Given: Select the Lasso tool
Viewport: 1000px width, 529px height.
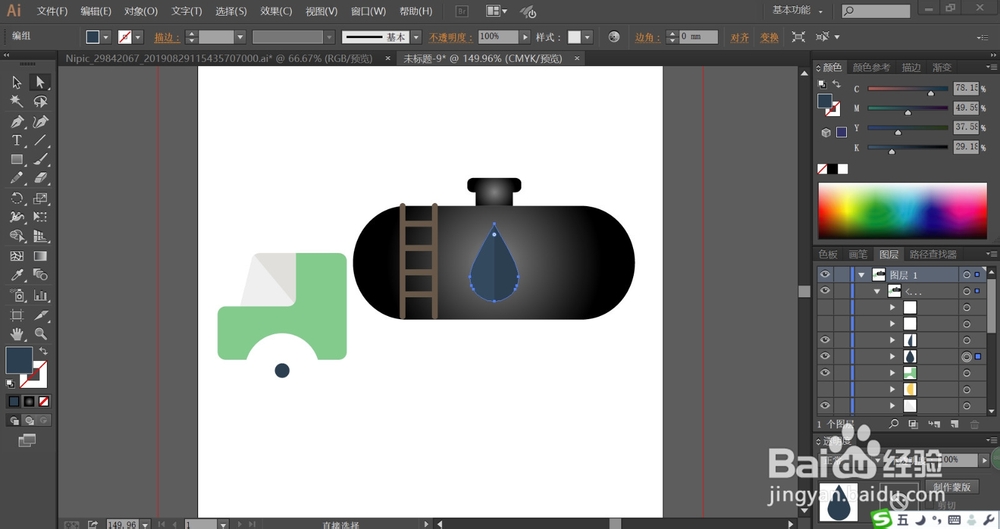Looking at the screenshot, I should 40,101.
